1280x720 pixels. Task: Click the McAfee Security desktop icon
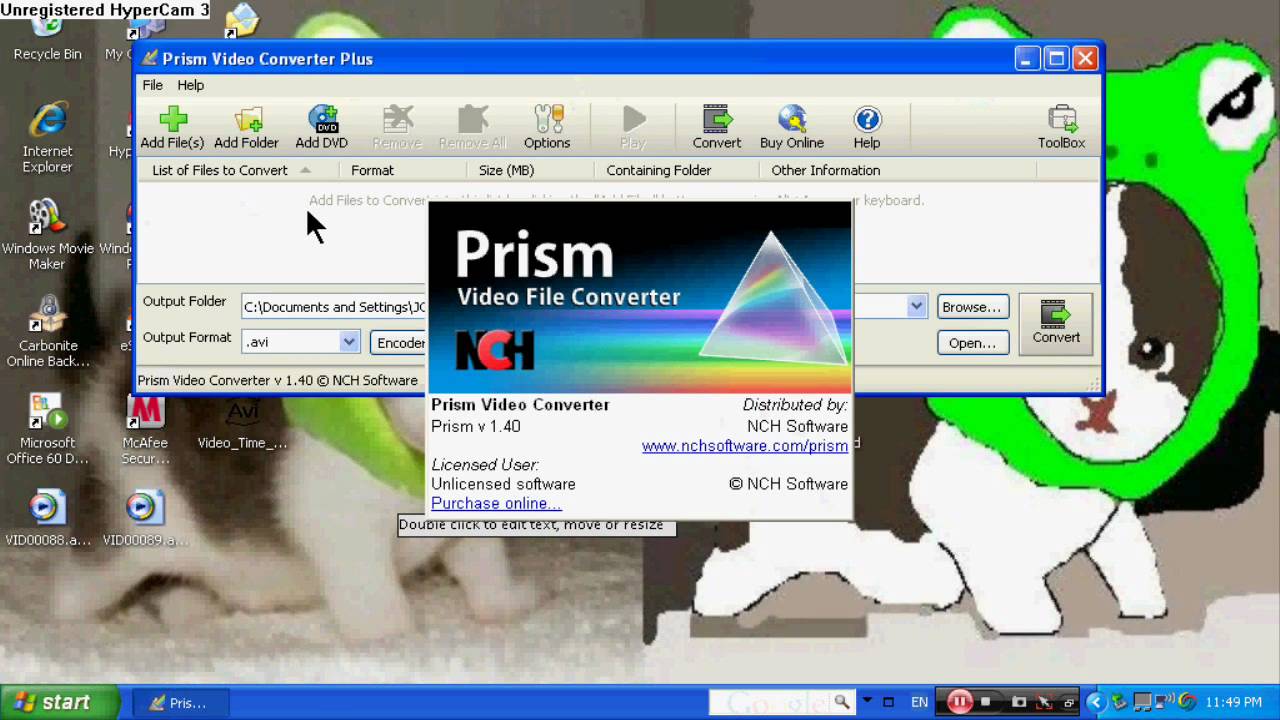pyautogui.click(x=145, y=430)
